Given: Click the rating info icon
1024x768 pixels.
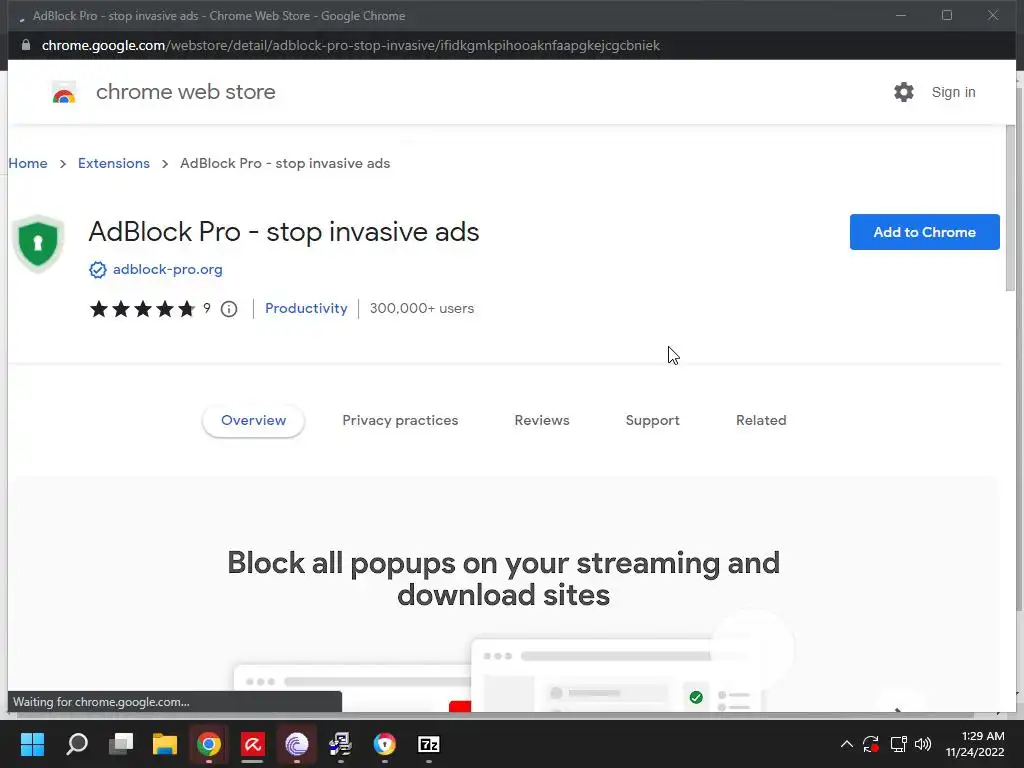Looking at the screenshot, I should click(x=229, y=309).
